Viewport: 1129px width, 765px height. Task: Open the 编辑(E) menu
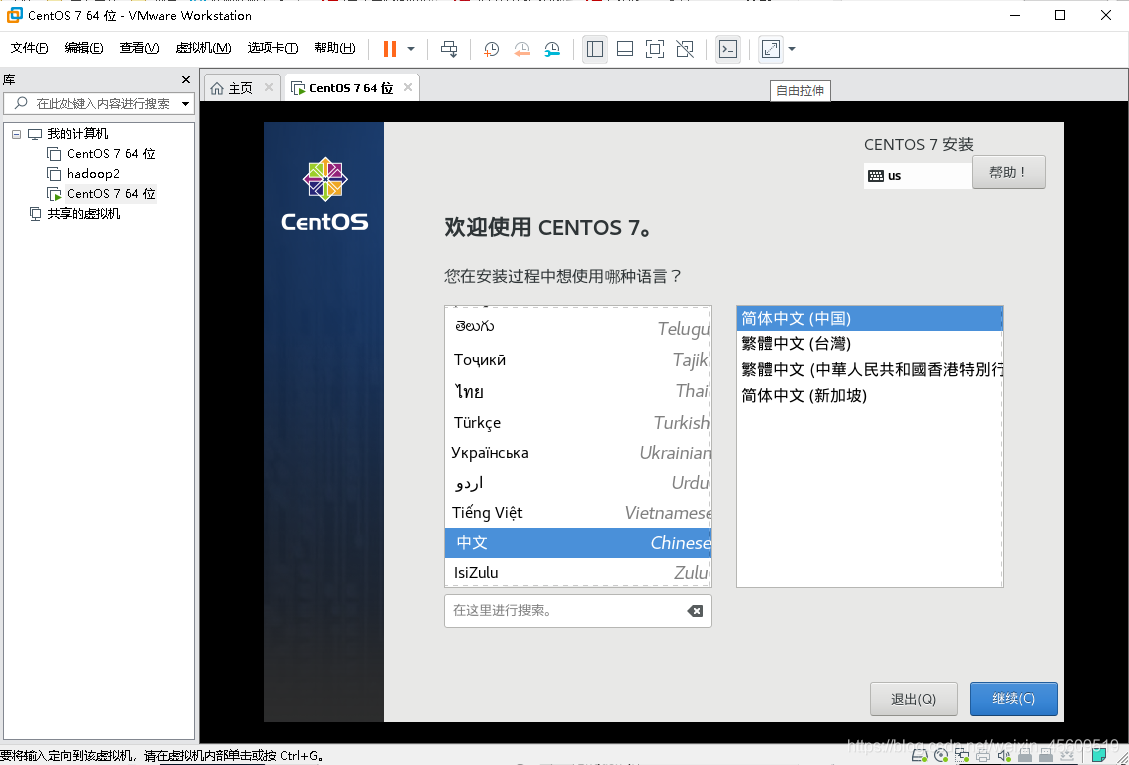[84, 48]
